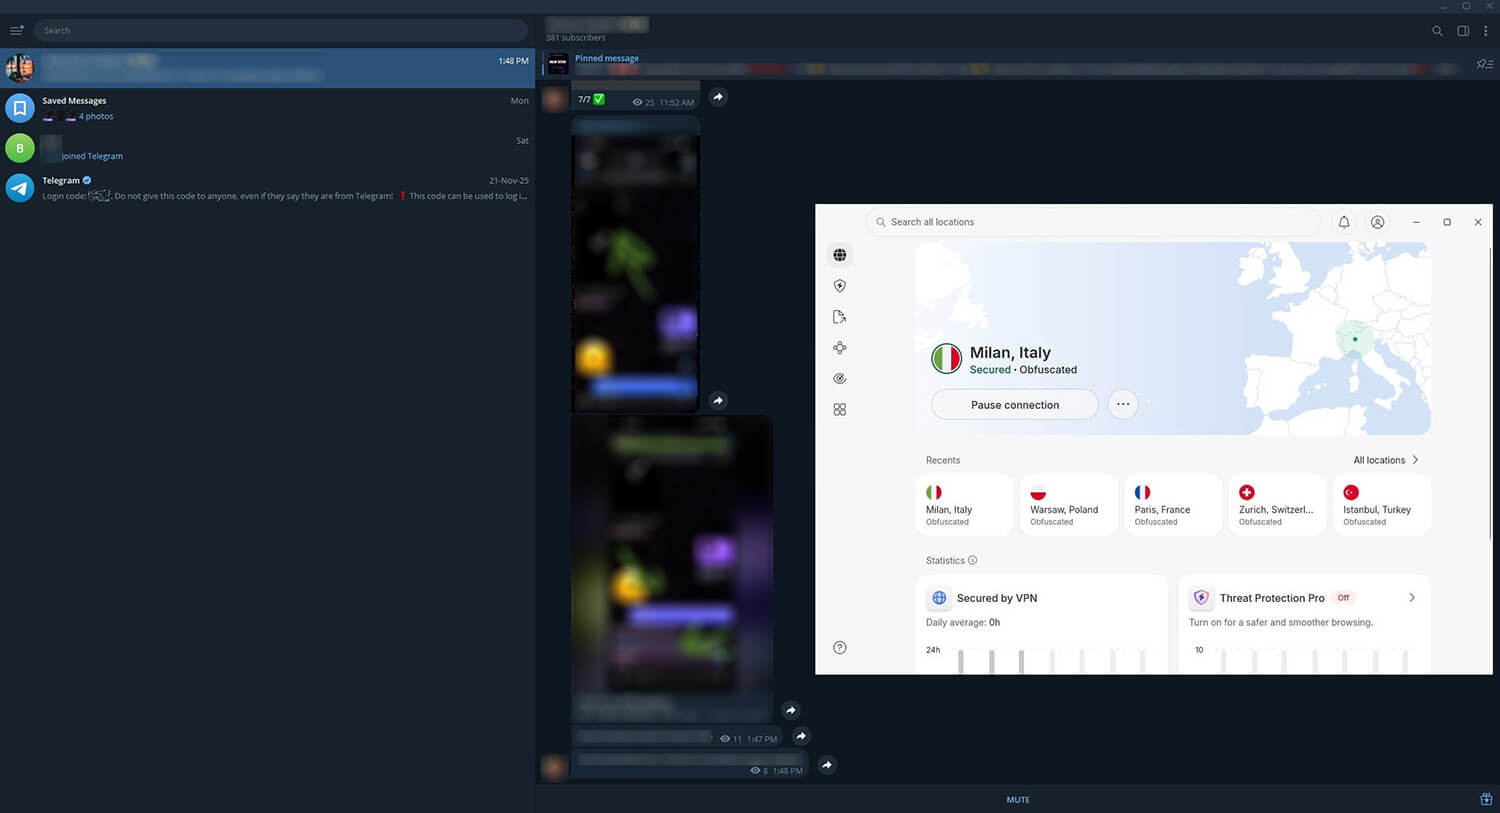Open the three-dot connection options button
1500x813 pixels.
click(x=1123, y=405)
